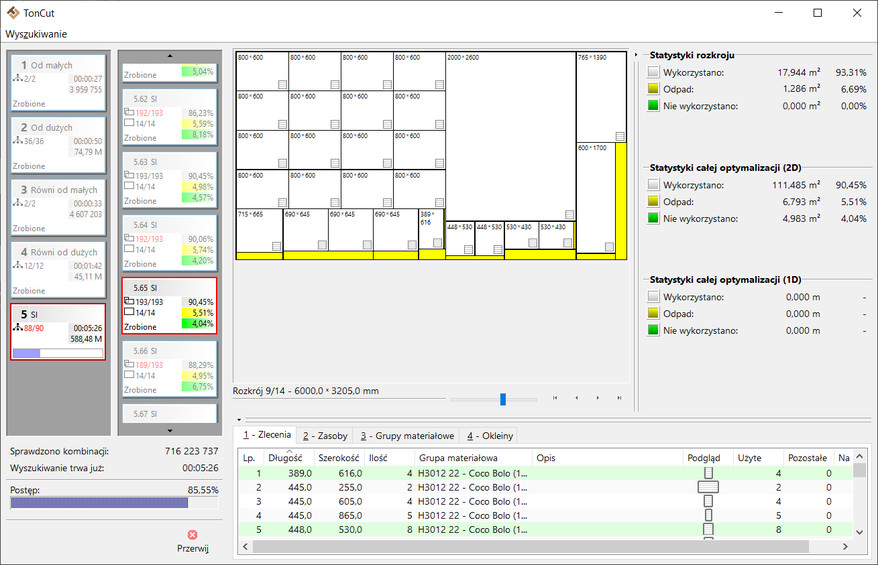Viewport: 878px width, 565px height.
Task: Click the Wykorzystano swatch box in Statystyki rozkroju
Action: (653, 72)
